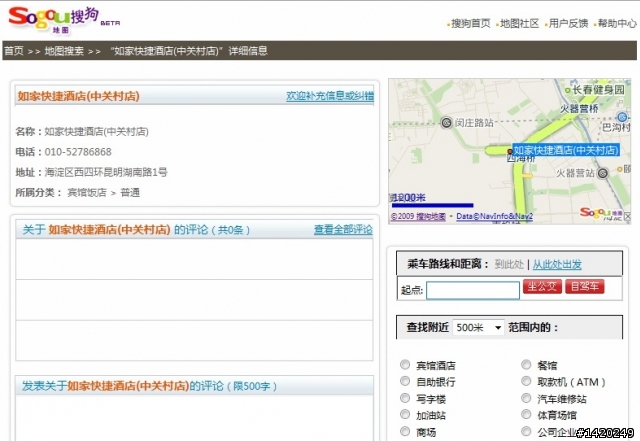Open 帮助中心 link

coord(617,24)
